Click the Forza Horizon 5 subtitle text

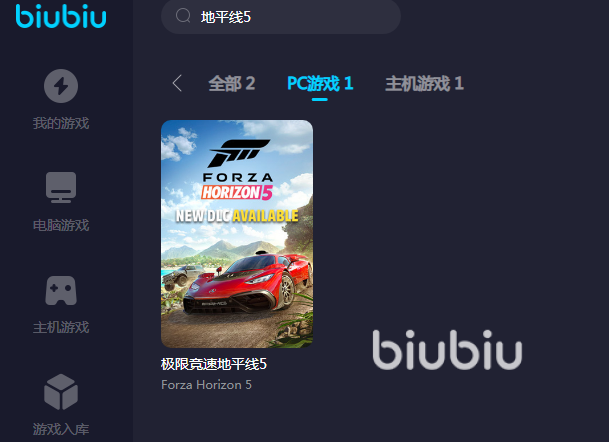click(207, 385)
